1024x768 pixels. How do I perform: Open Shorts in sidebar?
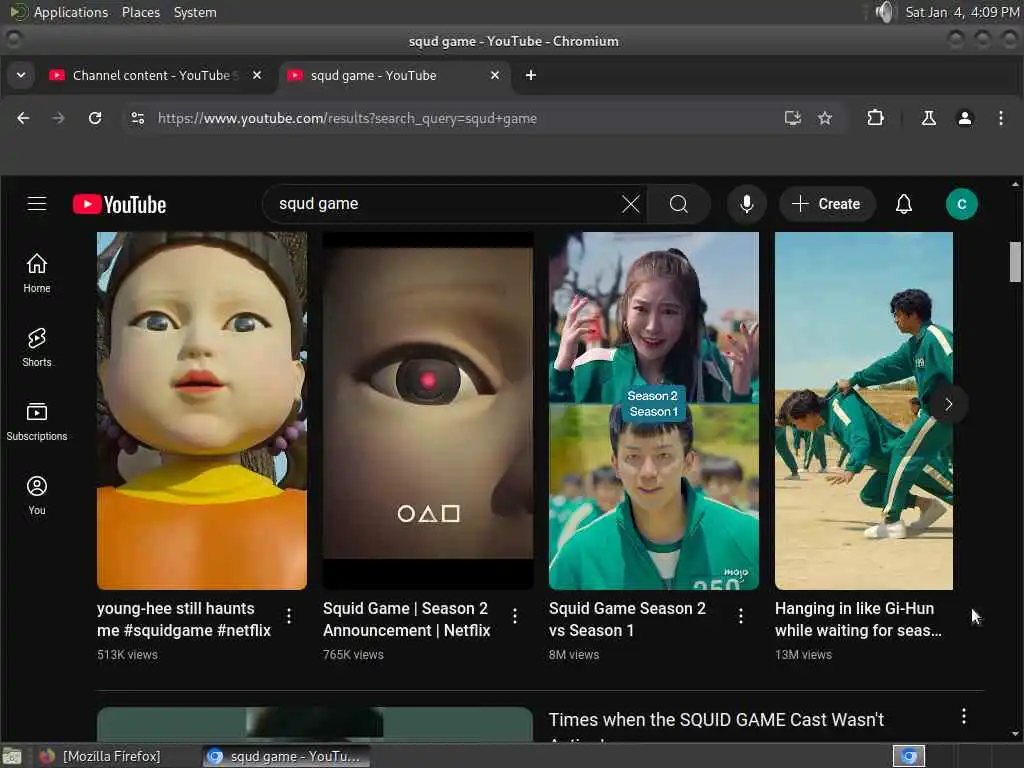[37, 347]
